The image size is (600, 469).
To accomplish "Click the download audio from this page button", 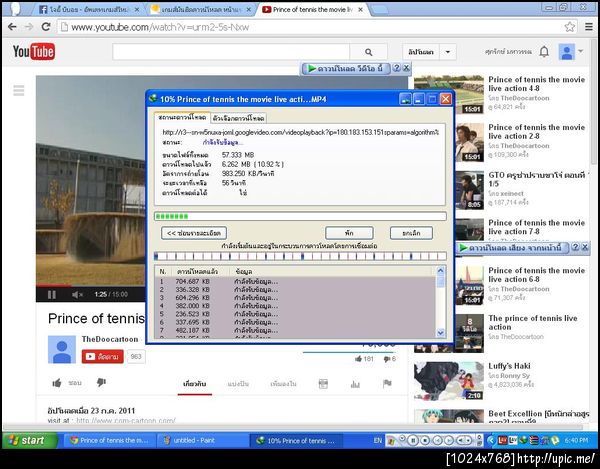I will (x=512, y=248).
